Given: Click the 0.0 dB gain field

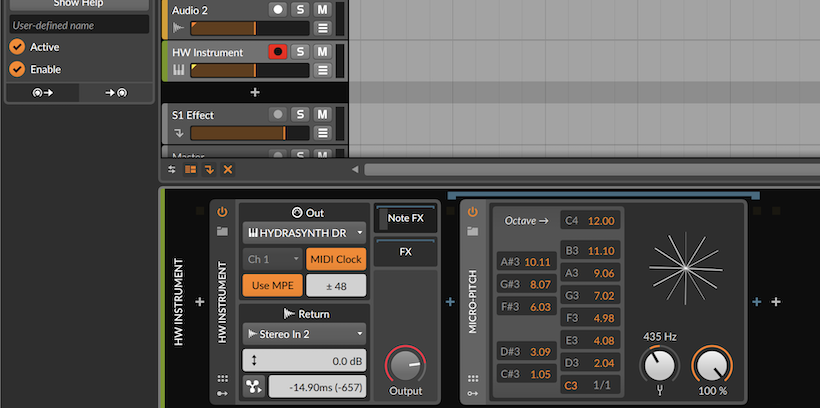Looking at the screenshot, I should click(x=304, y=360).
